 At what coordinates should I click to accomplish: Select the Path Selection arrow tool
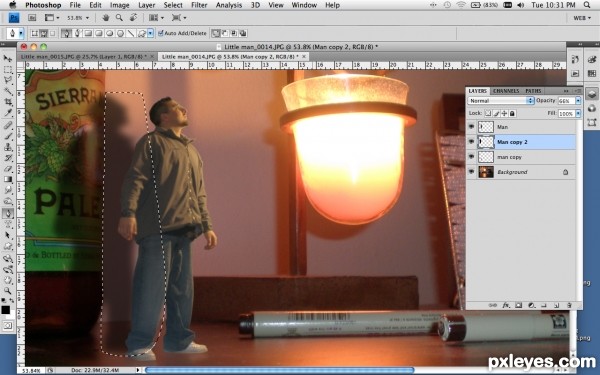8,235
